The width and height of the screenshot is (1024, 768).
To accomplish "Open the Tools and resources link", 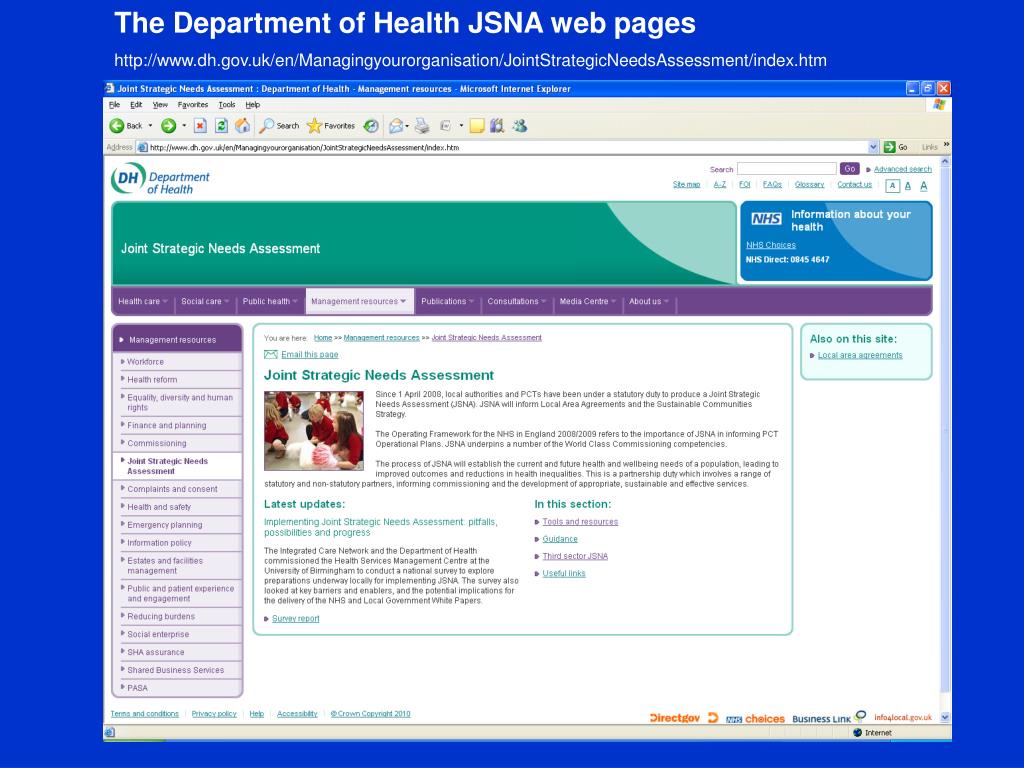I will 580,522.
